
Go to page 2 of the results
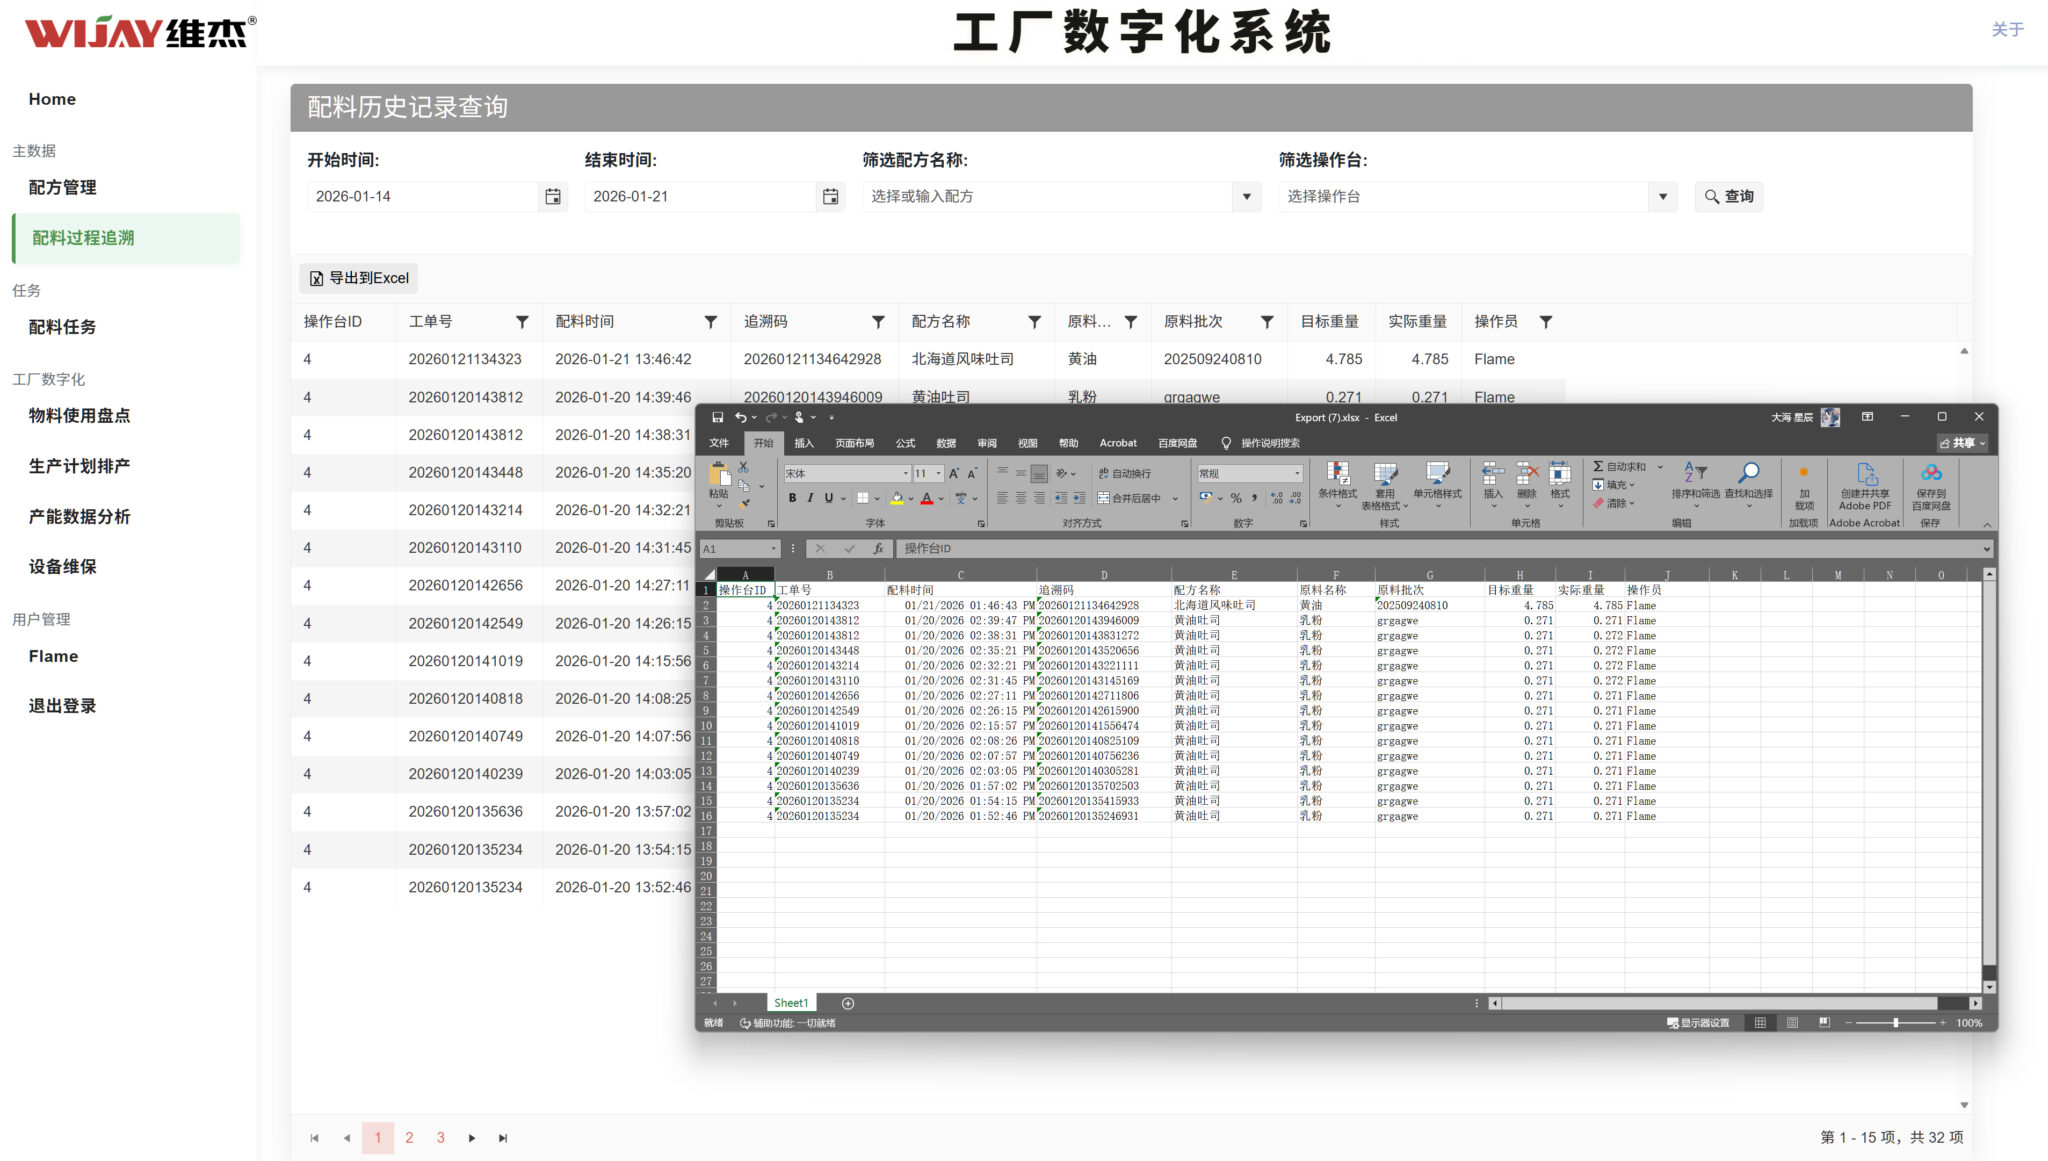pyautogui.click(x=409, y=1138)
